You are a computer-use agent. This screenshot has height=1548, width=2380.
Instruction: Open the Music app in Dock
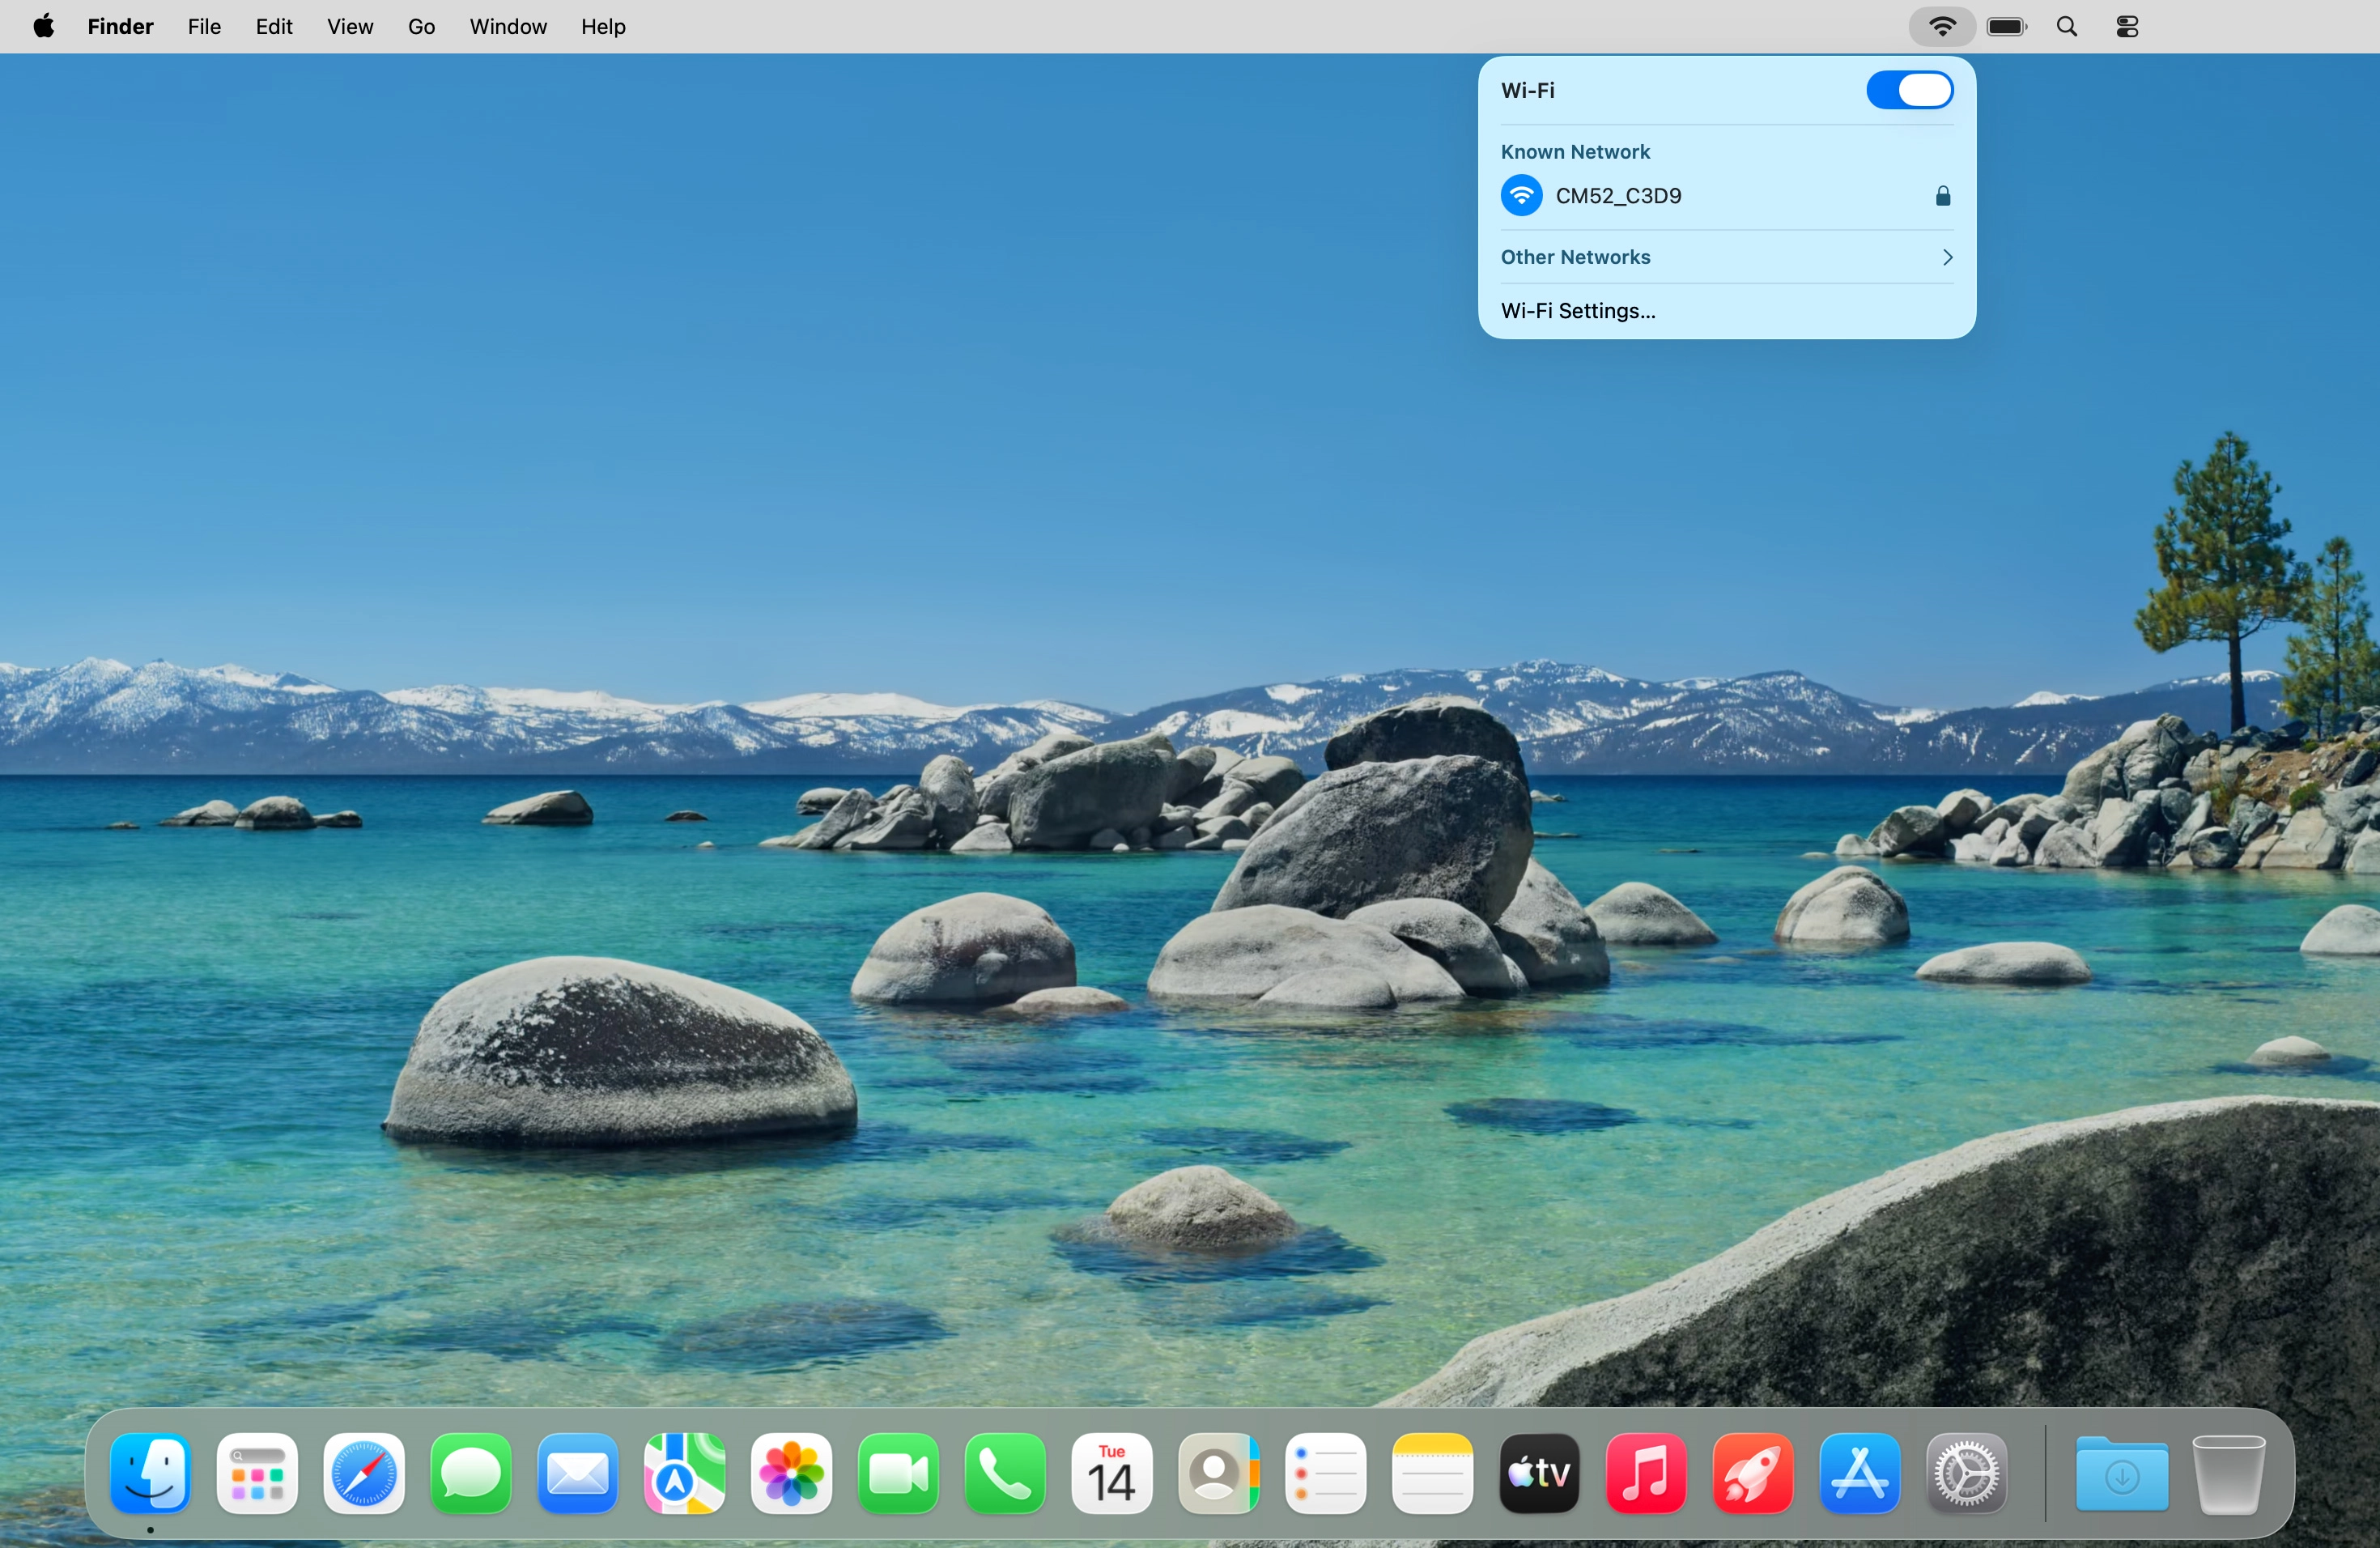pyautogui.click(x=1646, y=1473)
